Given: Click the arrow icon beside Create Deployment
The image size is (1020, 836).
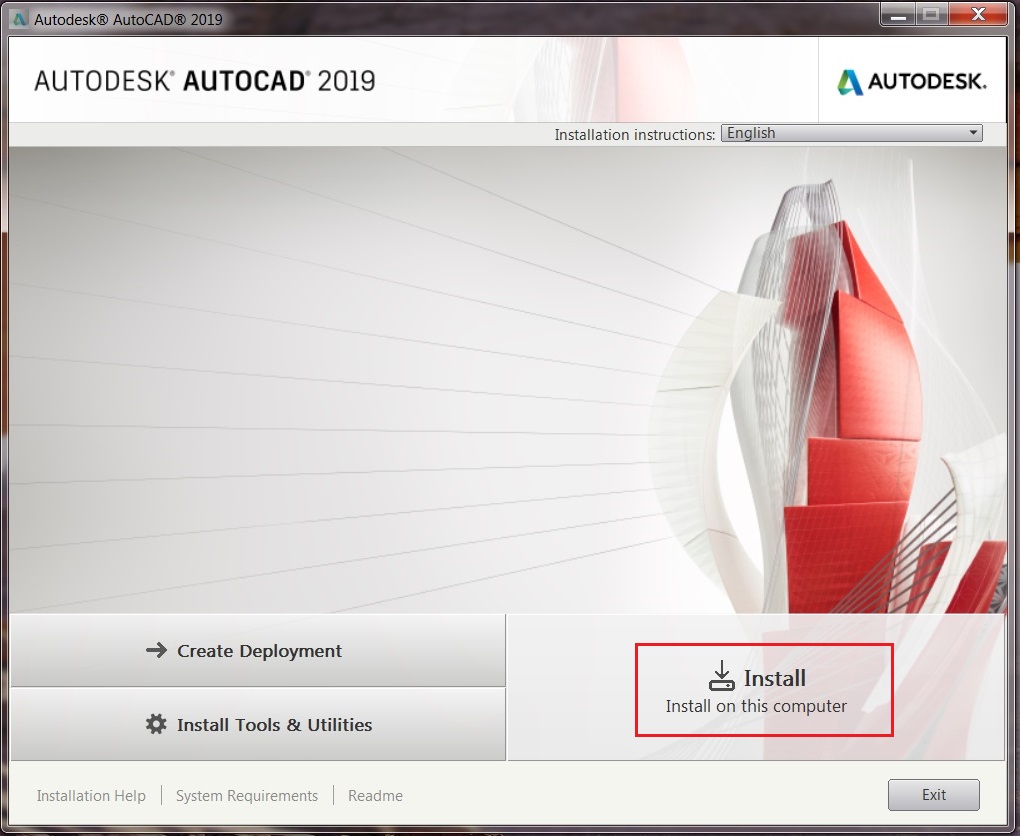Looking at the screenshot, I should tap(156, 650).
